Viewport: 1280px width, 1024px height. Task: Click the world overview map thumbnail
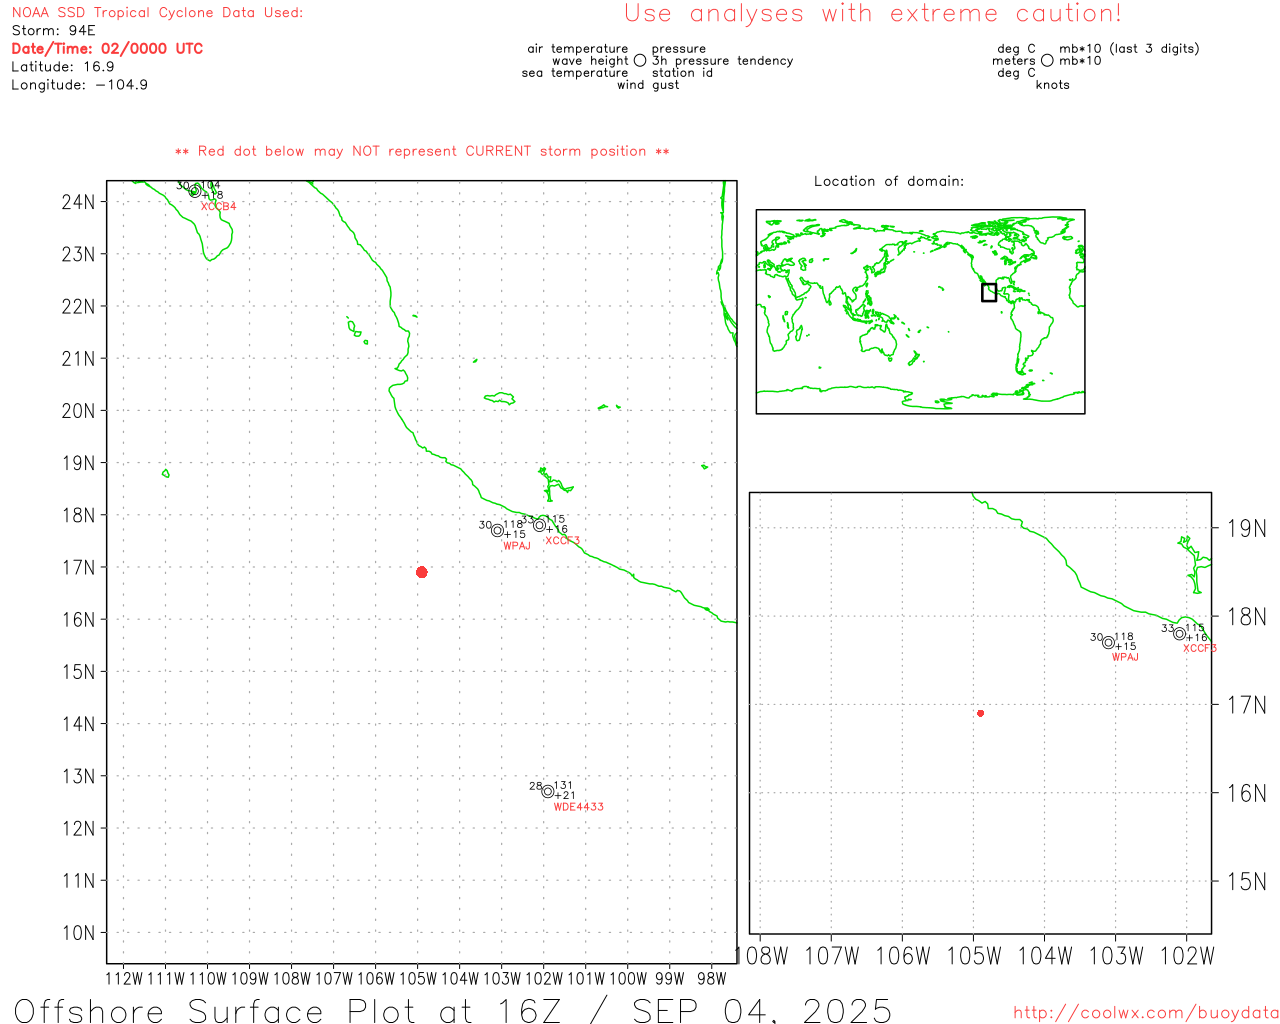tap(920, 312)
